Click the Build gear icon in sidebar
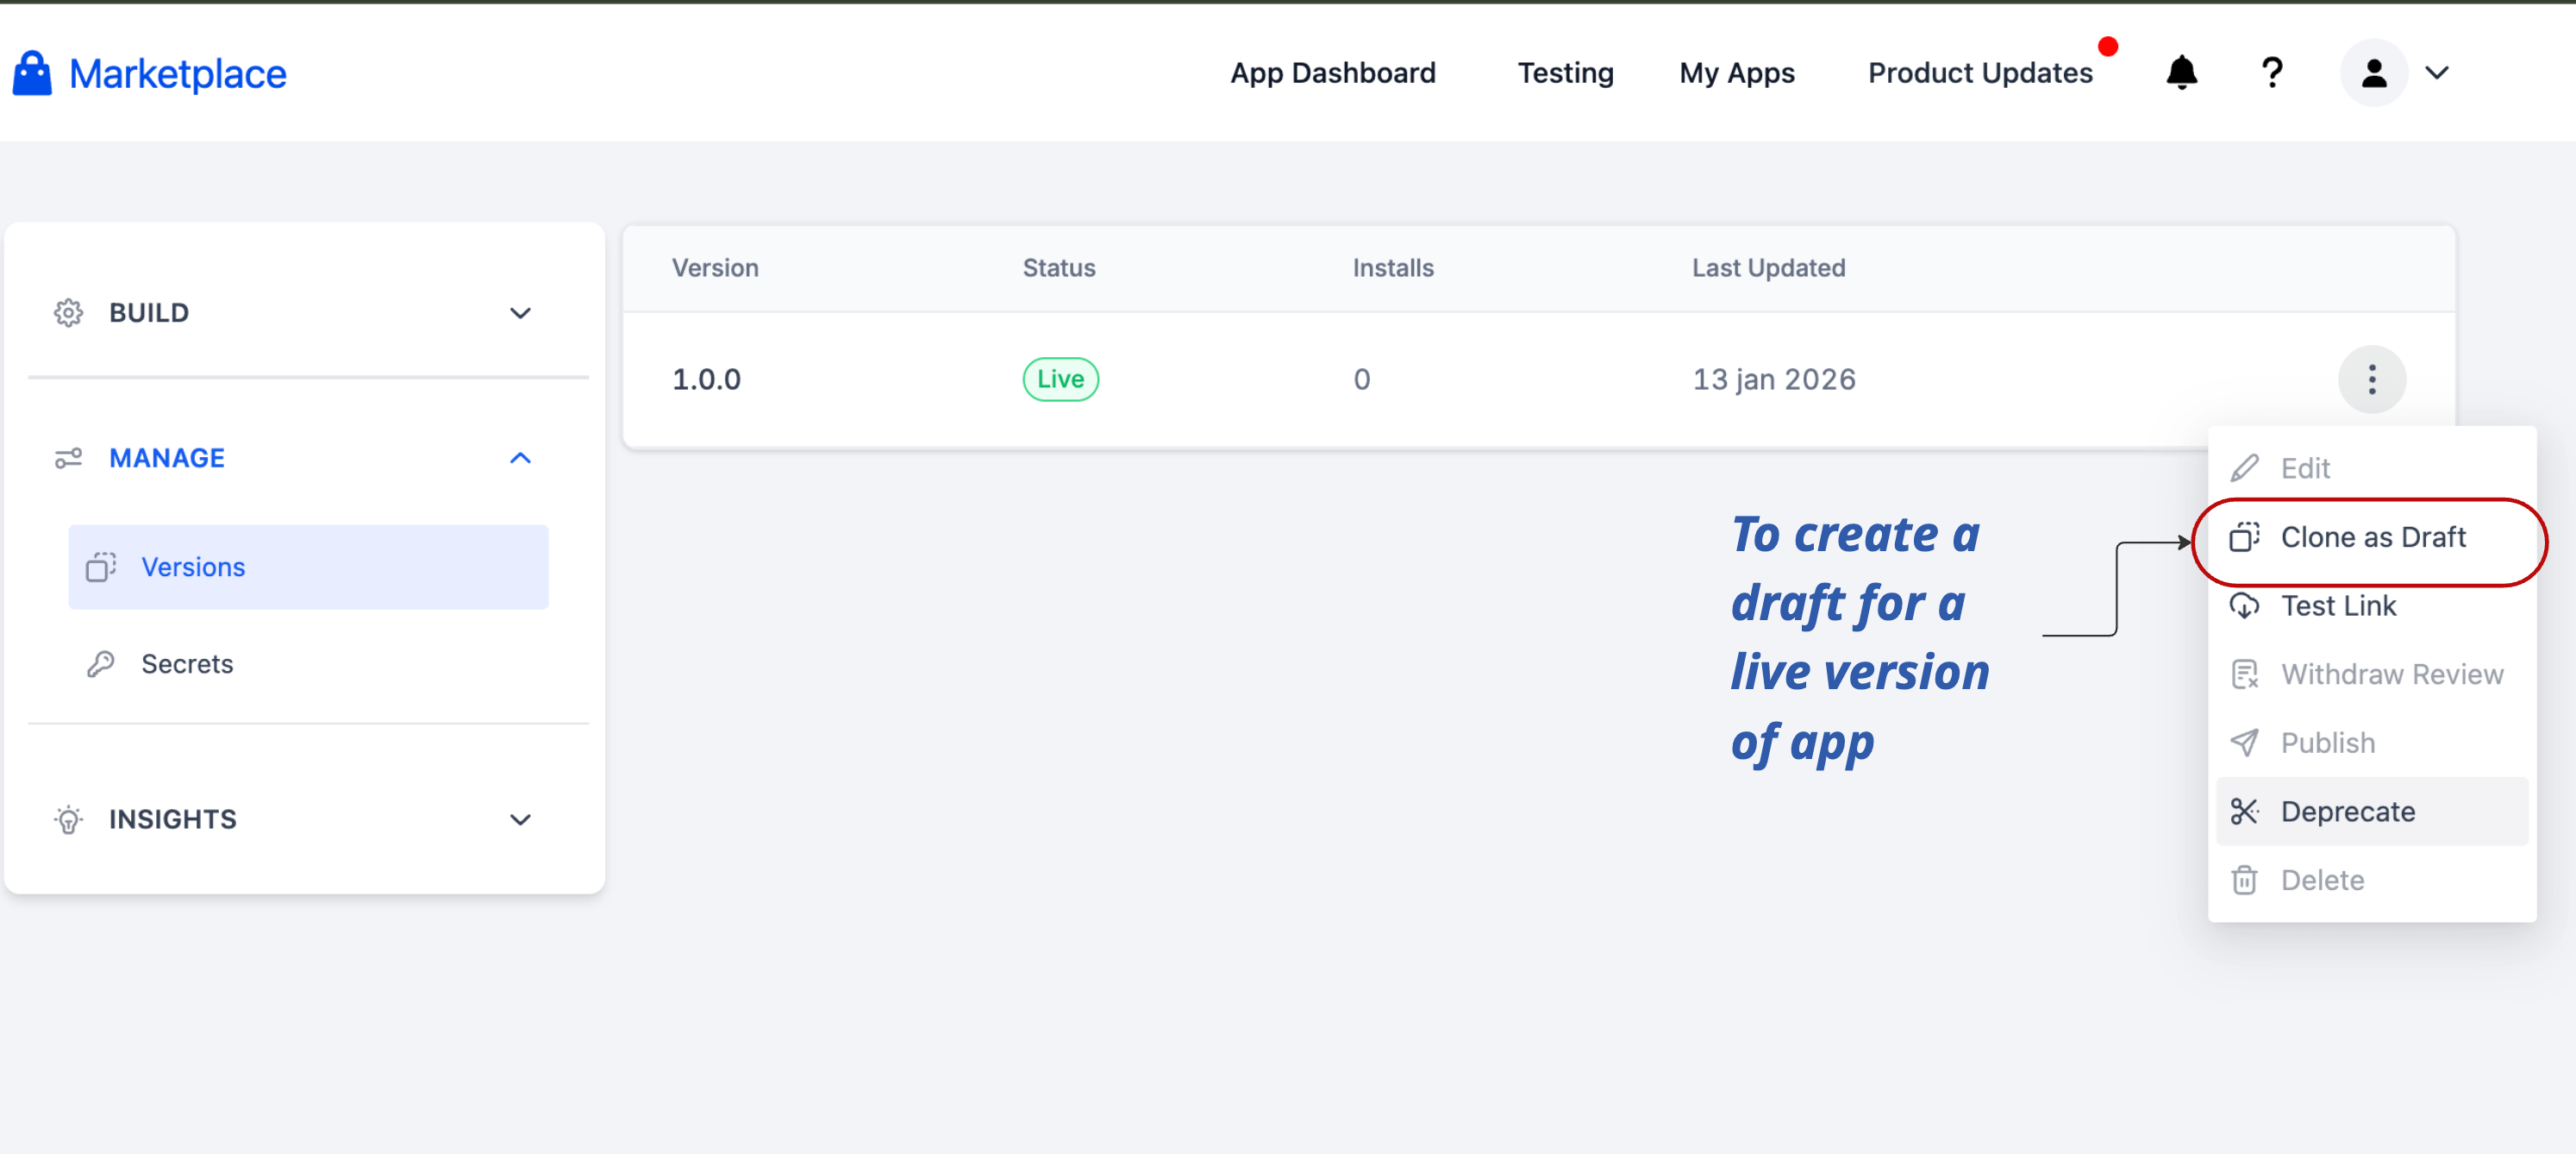The height and width of the screenshot is (1154, 2576). (68, 313)
